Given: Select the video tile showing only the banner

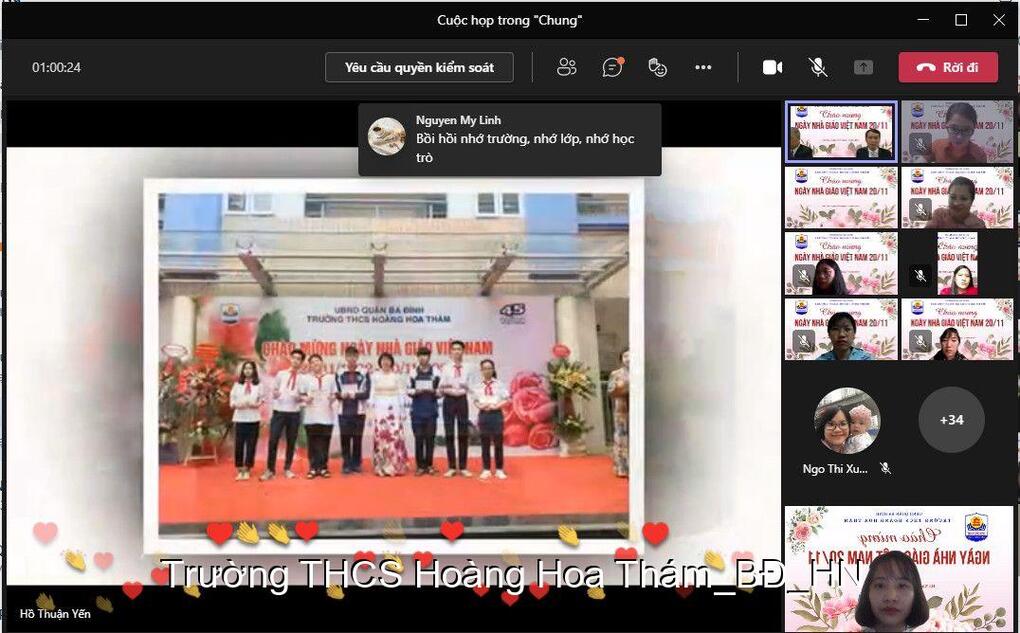Looking at the screenshot, I should [x=841, y=197].
